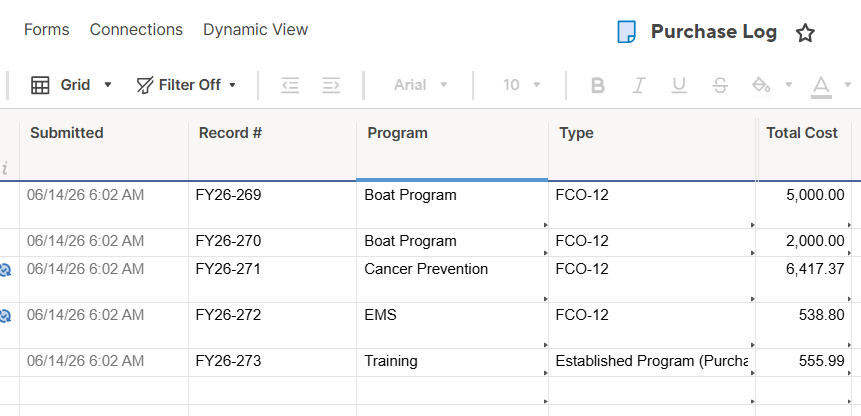Select cell FY26-271

pyautogui.click(x=272, y=279)
